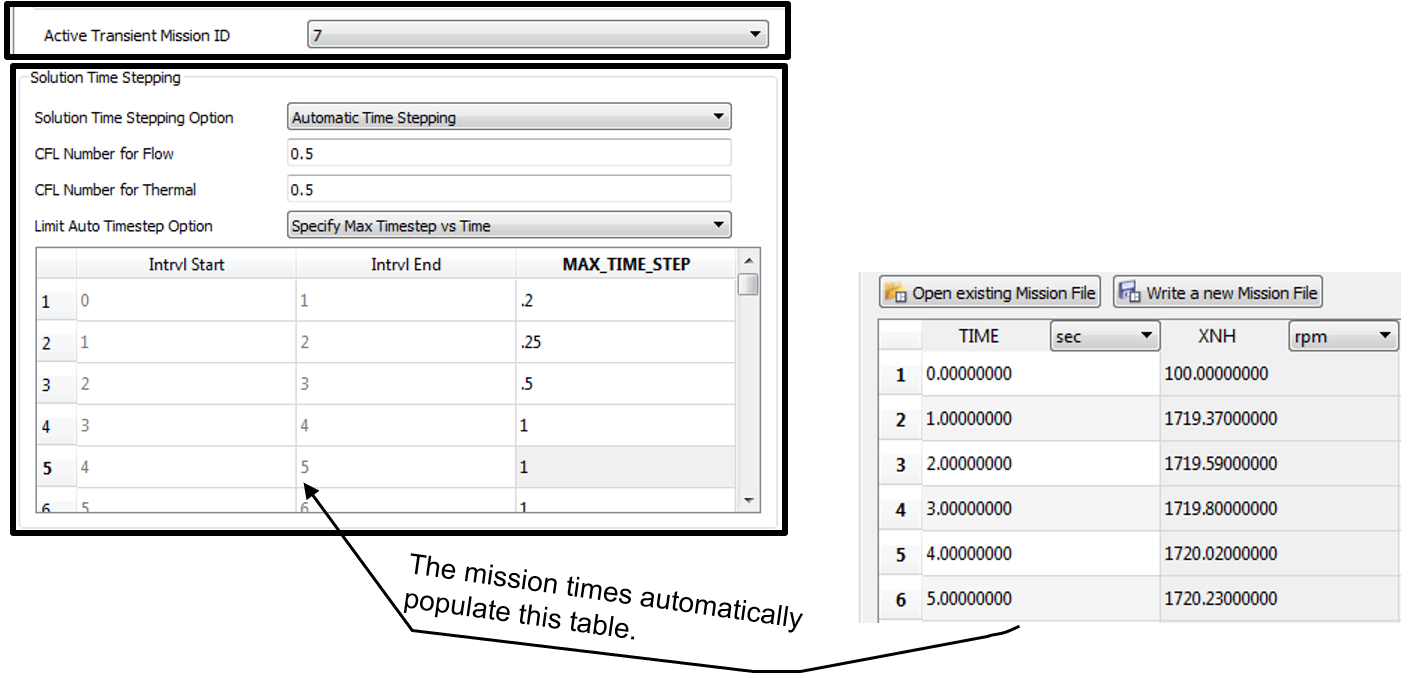Viewport: 1410px width, 678px height.
Task: Click Write a new Mission File button
Action: (1218, 293)
